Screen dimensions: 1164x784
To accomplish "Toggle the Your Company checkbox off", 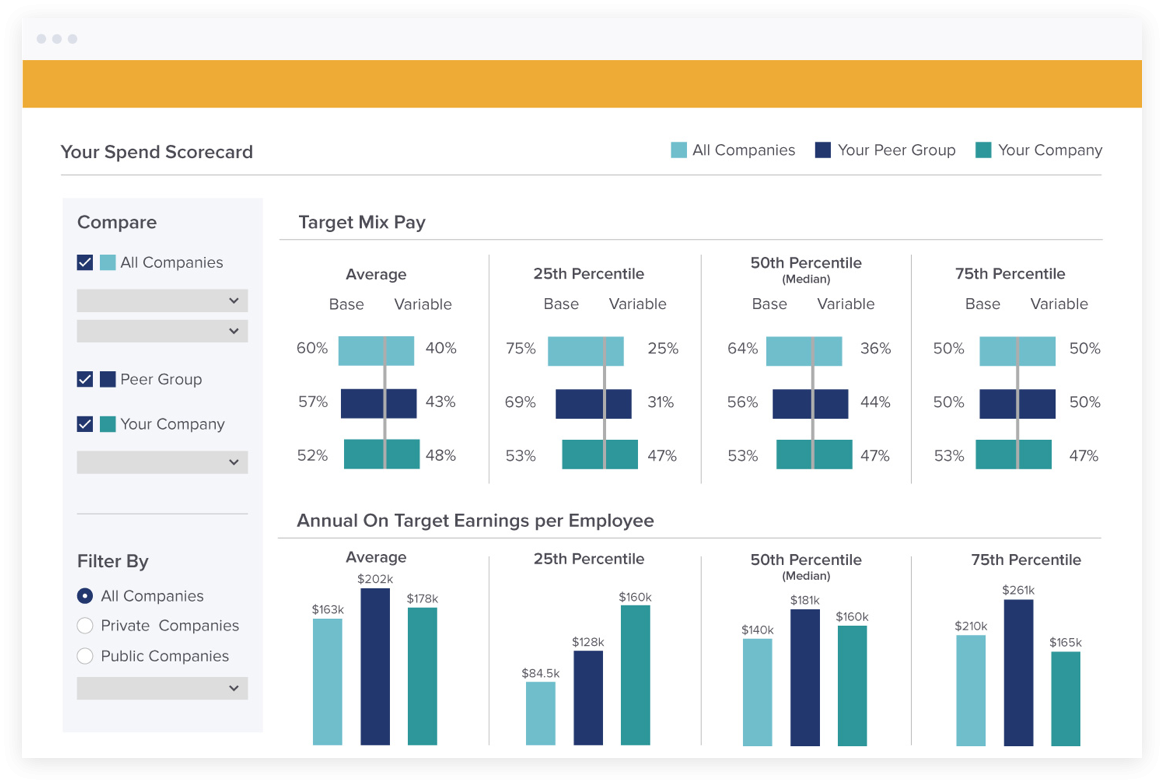I will tap(85, 424).
